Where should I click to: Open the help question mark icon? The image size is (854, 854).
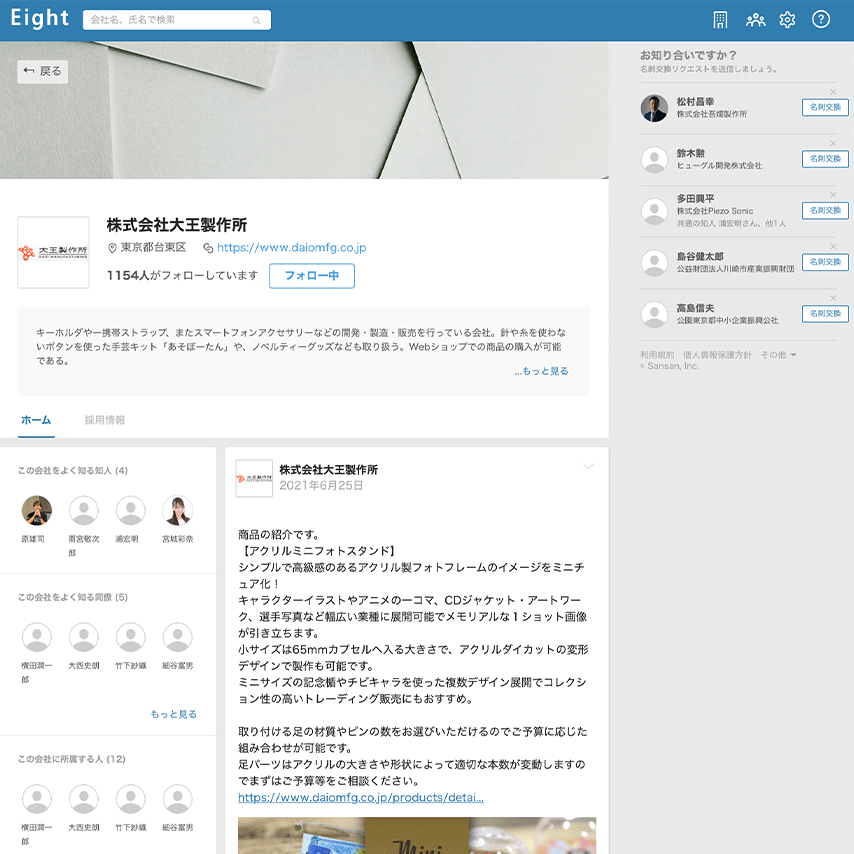[x=821, y=20]
